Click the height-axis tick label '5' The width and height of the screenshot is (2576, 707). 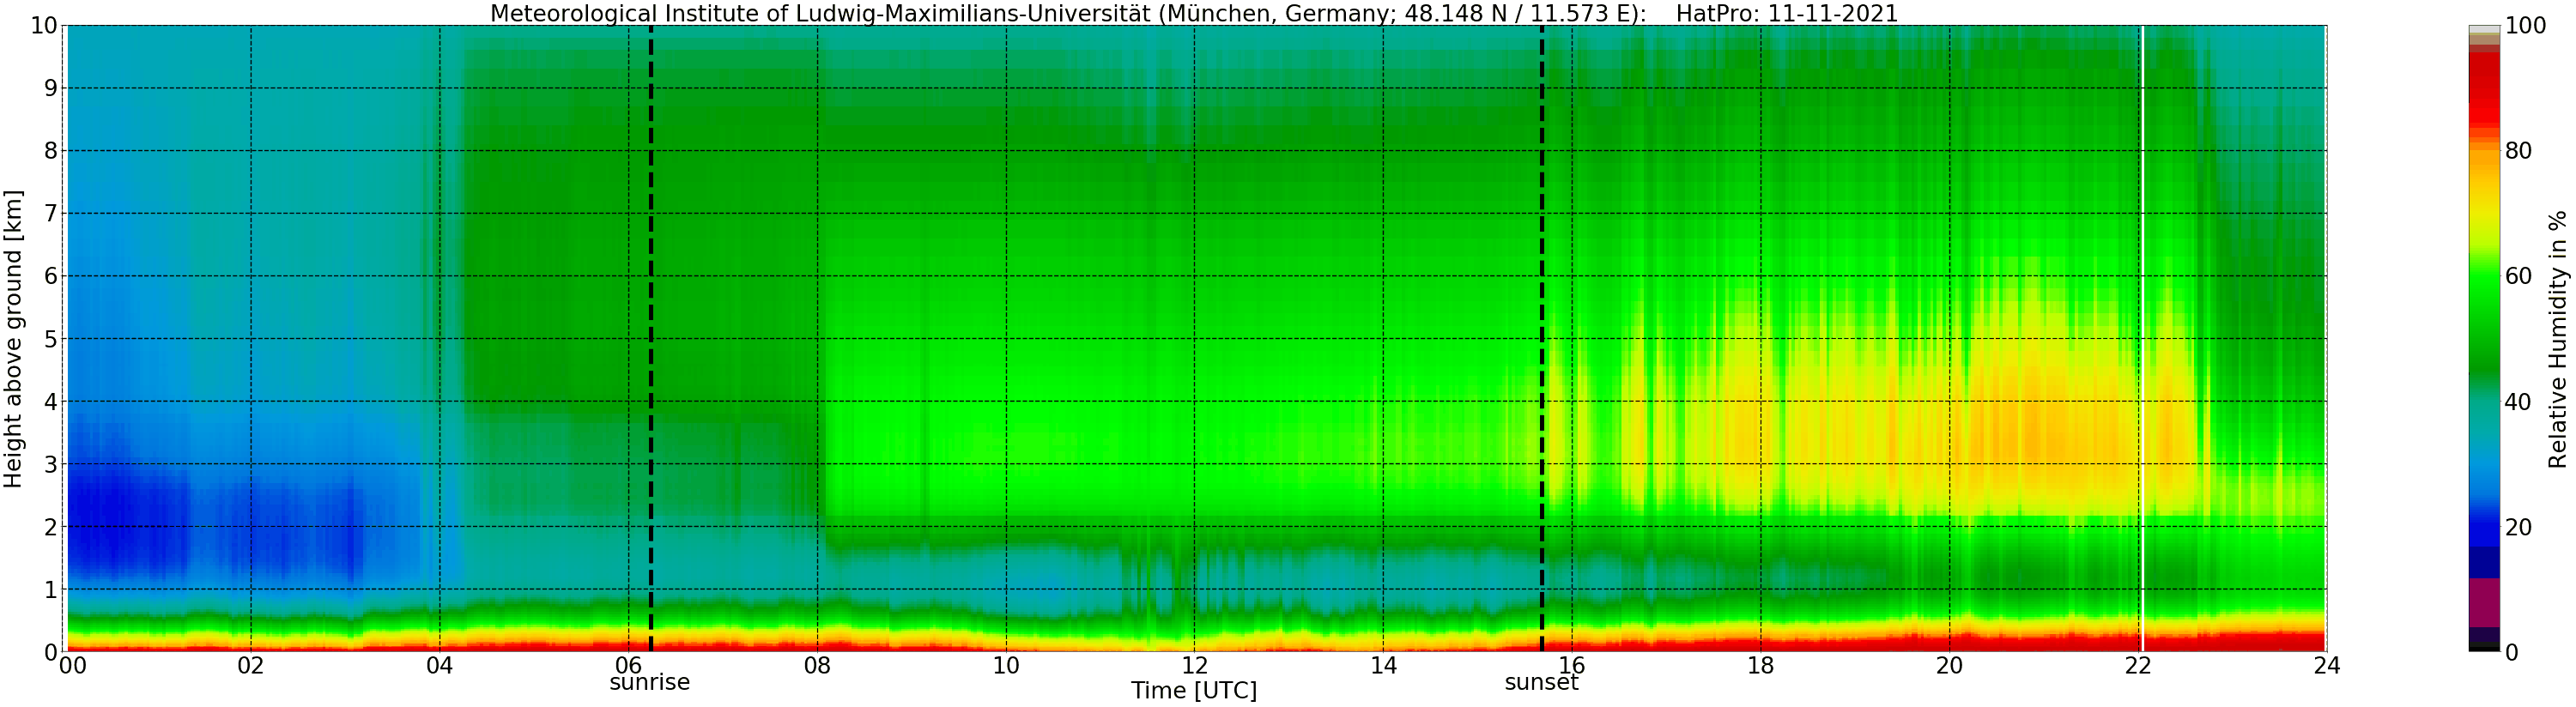click(50, 339)
